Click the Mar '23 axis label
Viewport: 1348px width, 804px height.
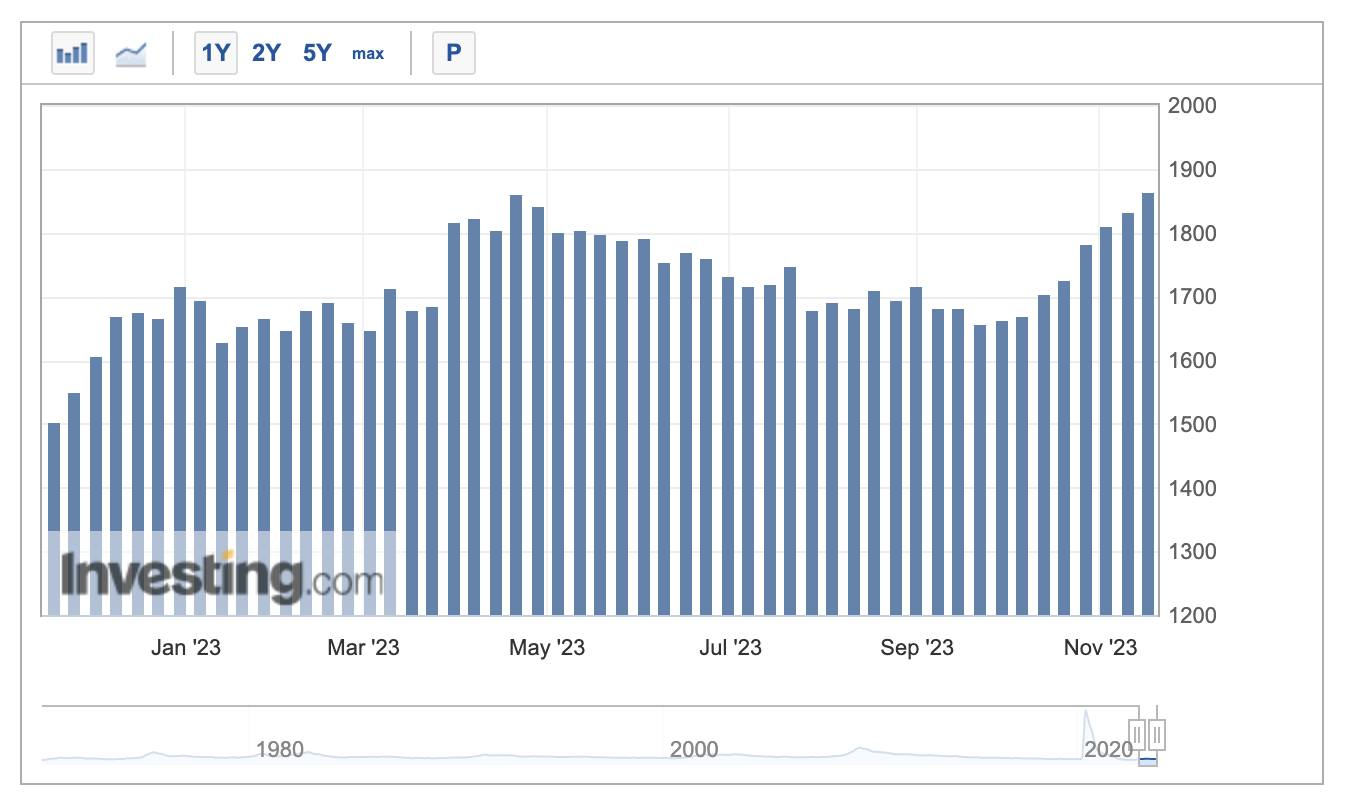pos(363,648)
